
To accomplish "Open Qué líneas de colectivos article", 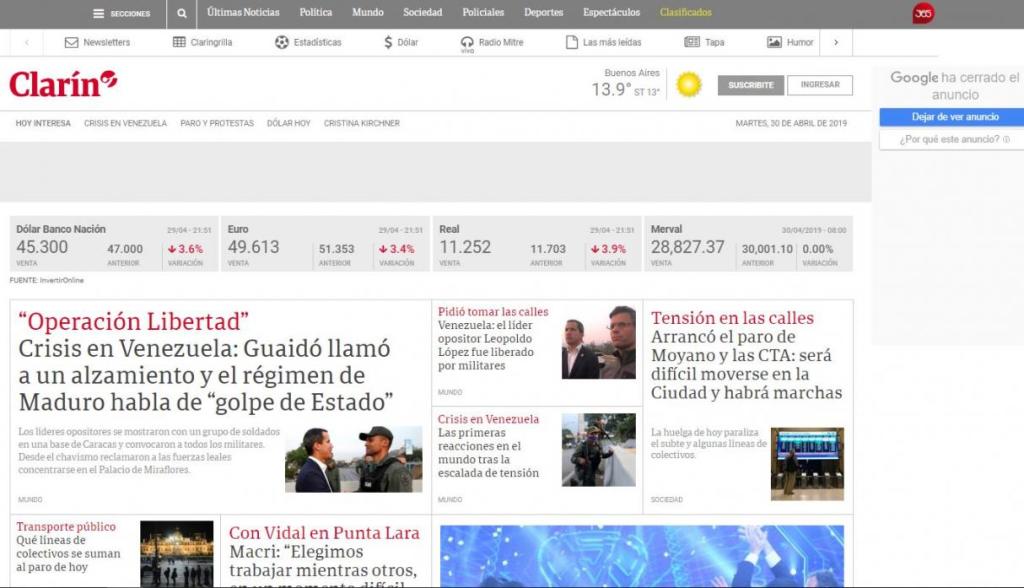I will [x=69, y=553].
